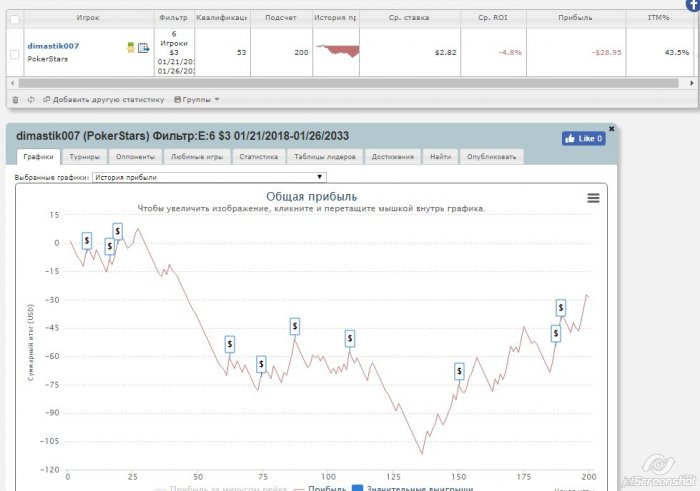Toggle the Значительные выигрыши legend item
700x491 pixels.
[x=413, y=488]
